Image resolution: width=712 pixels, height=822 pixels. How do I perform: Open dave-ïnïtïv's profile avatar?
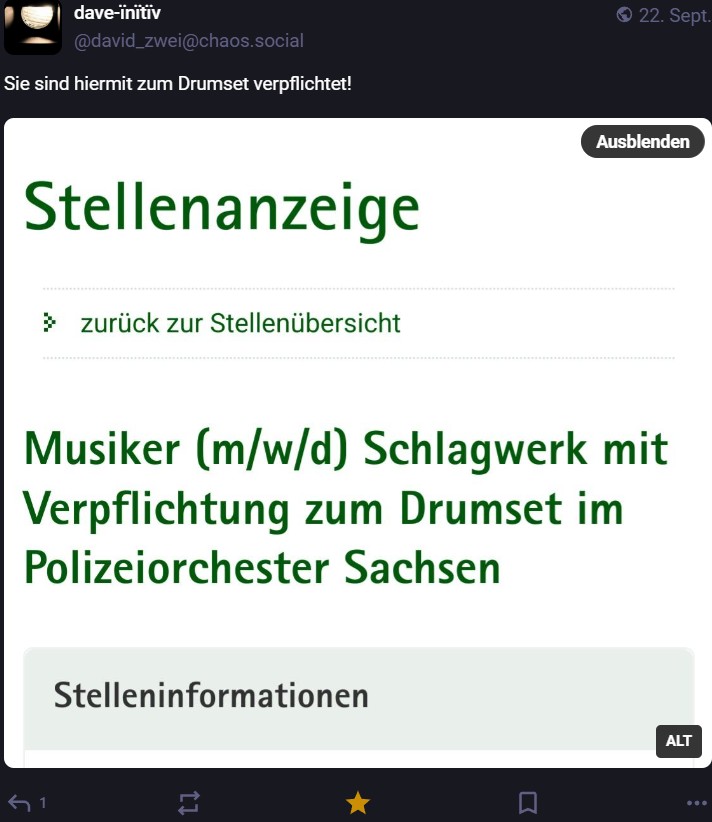click(33, 26)
